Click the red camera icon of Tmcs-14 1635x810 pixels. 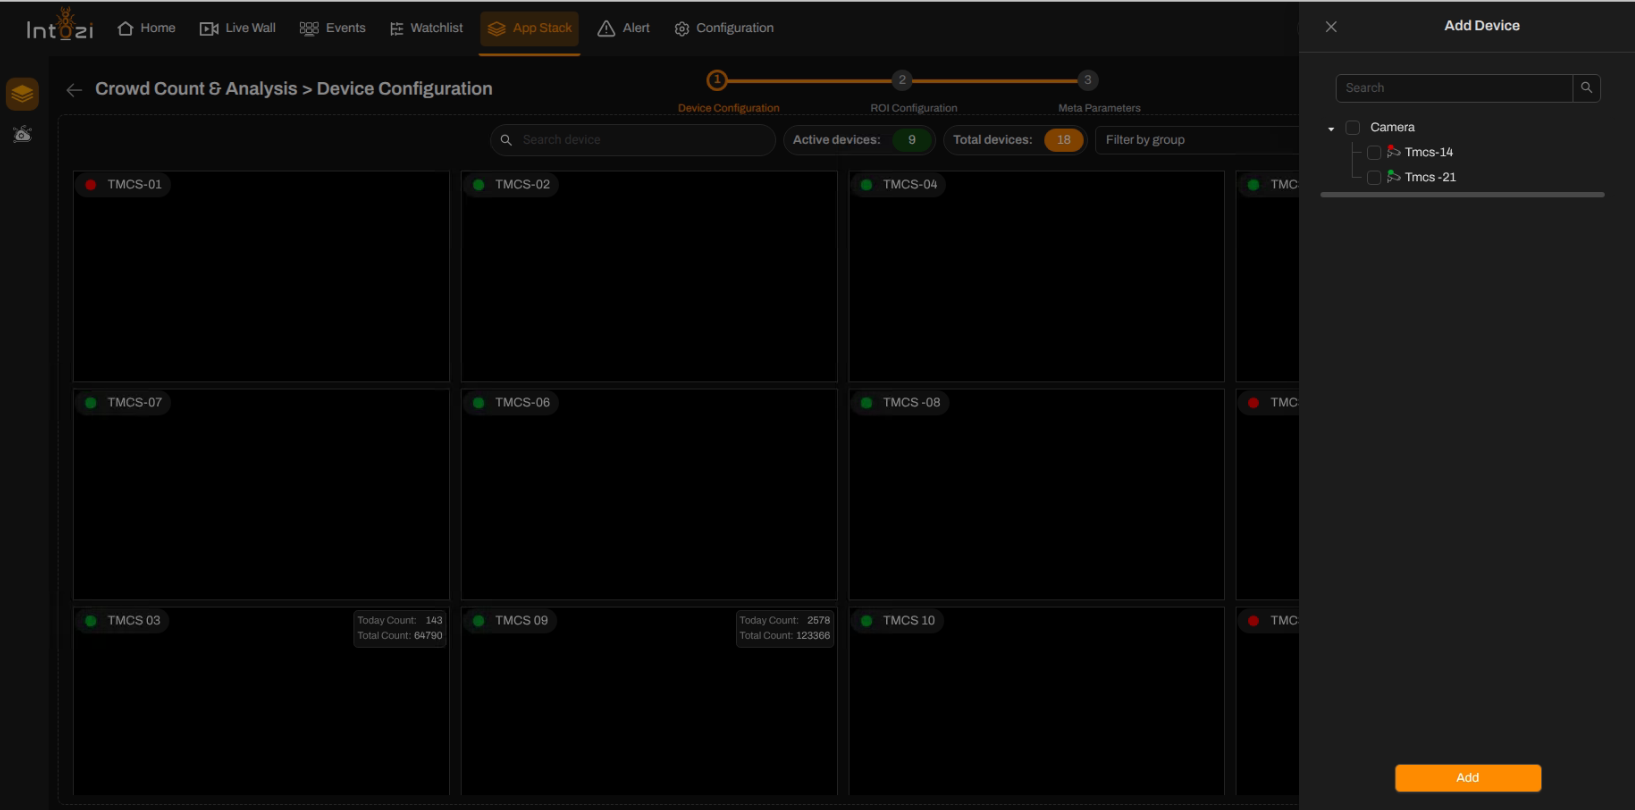point(1394,152)
